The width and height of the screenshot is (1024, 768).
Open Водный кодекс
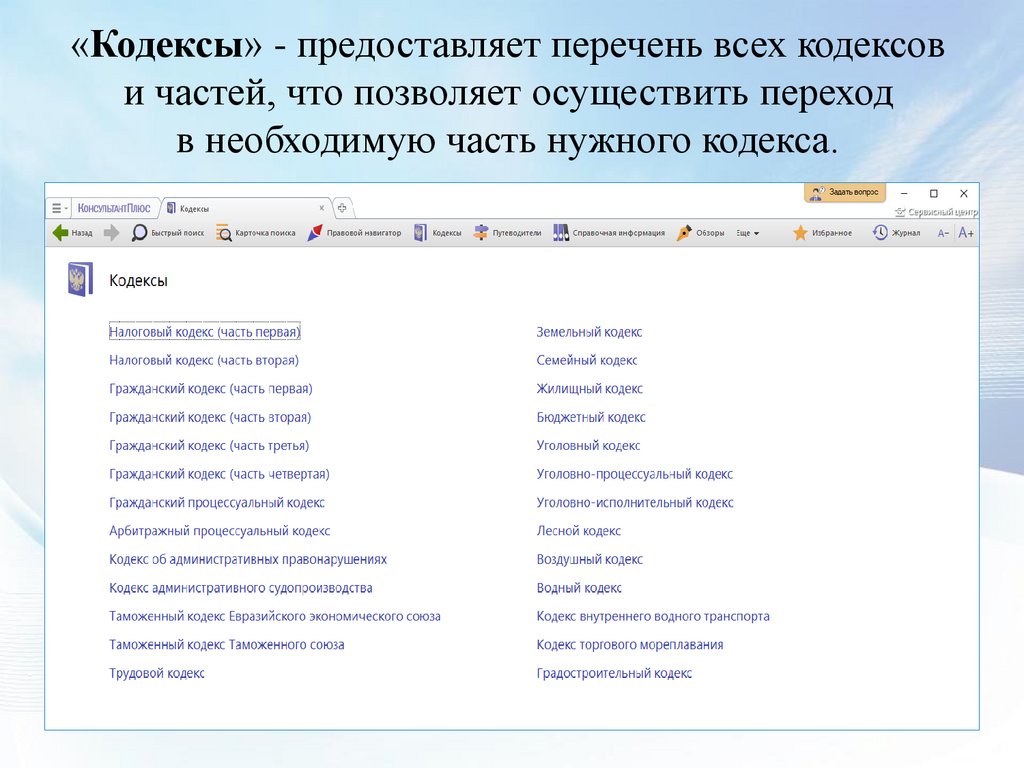point(579,588)
